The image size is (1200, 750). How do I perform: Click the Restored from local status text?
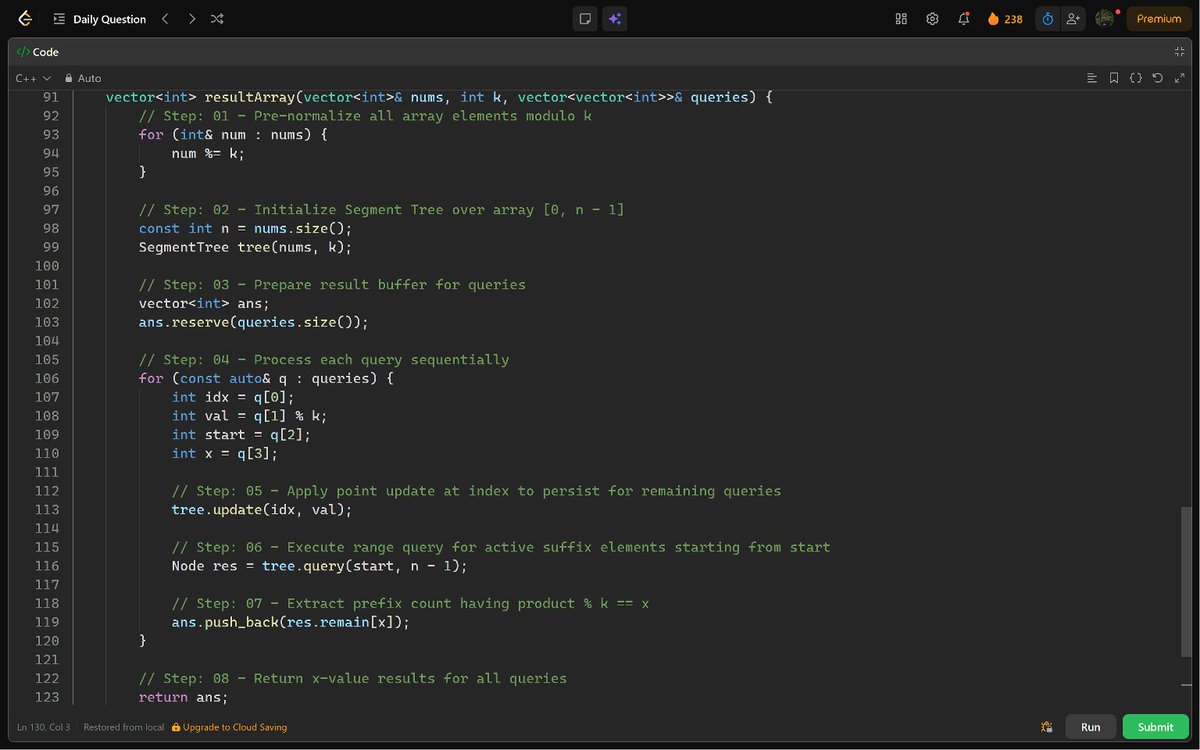point(124,727)
